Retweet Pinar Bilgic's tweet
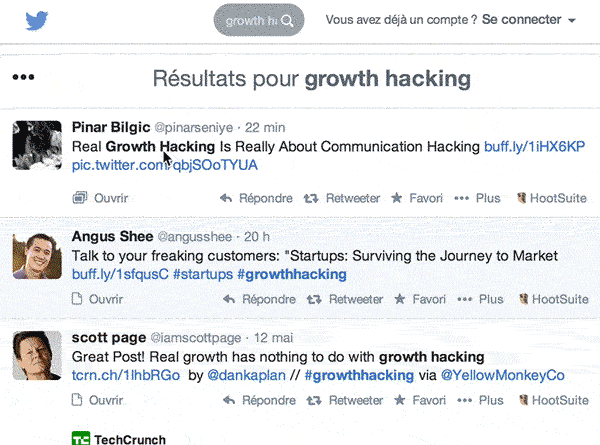The image size is (600, 445). point(342,198)
